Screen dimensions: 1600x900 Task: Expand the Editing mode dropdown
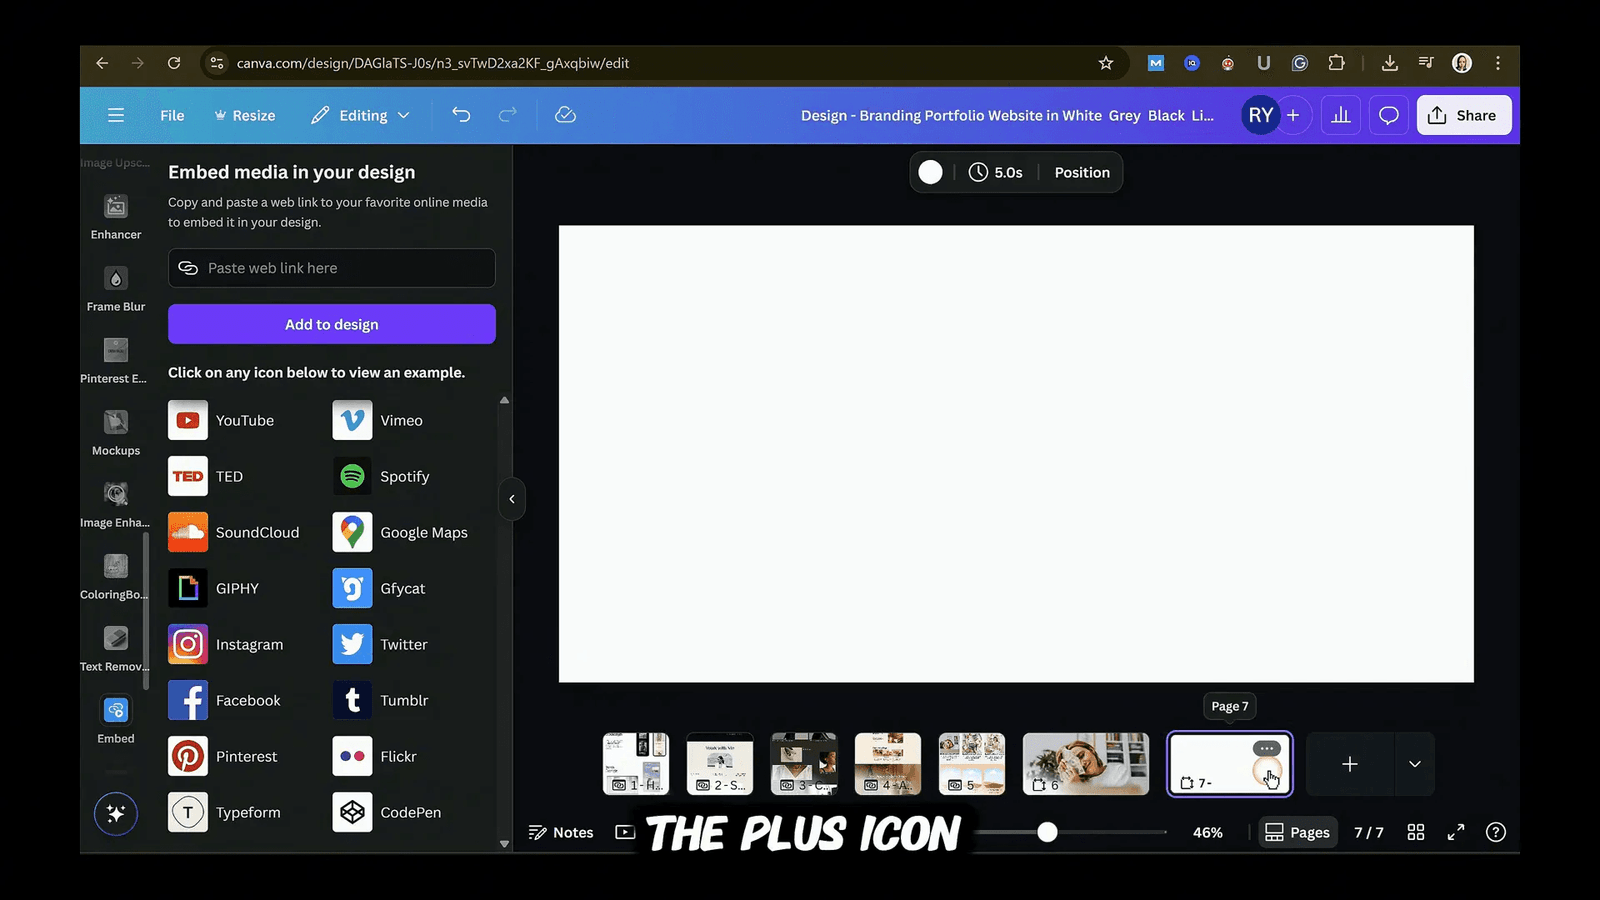click(x=360, y=115)
